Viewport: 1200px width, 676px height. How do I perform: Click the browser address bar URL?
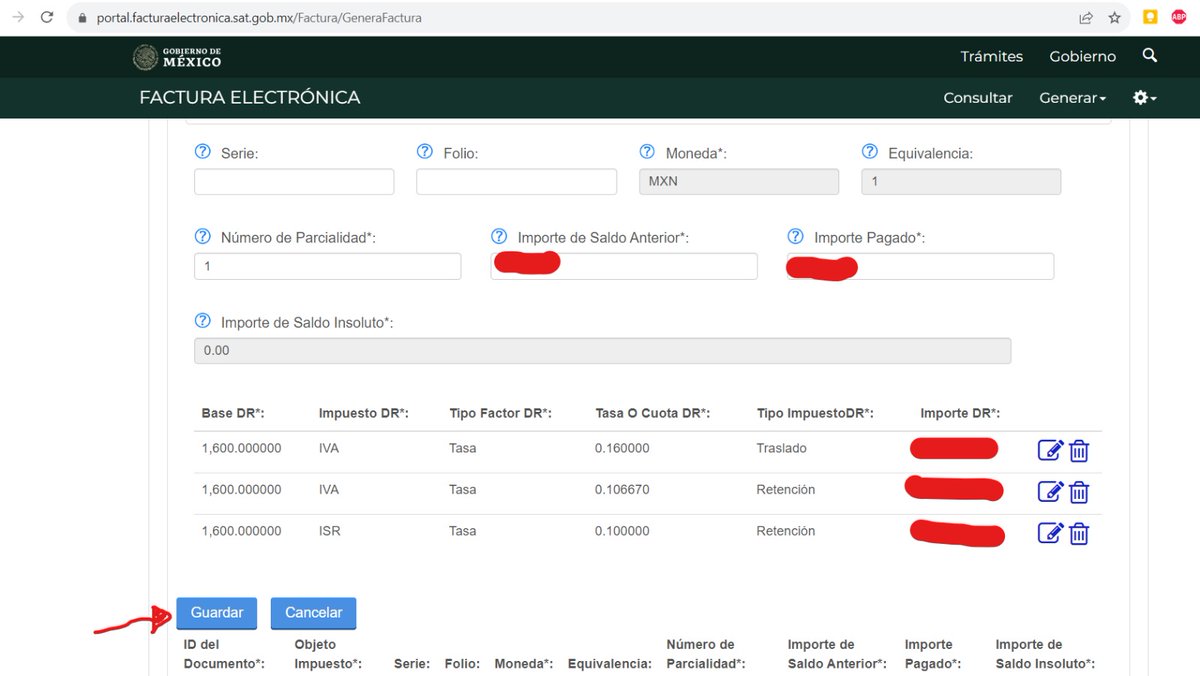pos(259,18)
